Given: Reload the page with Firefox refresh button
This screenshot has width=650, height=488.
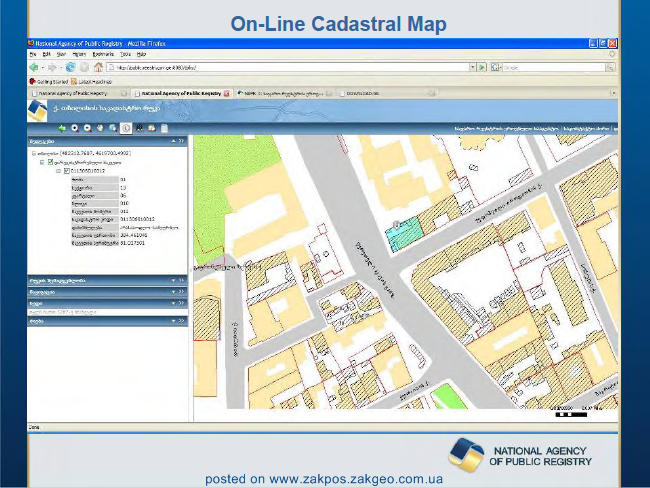Looking at the screenshot, I should pos(70,67).
